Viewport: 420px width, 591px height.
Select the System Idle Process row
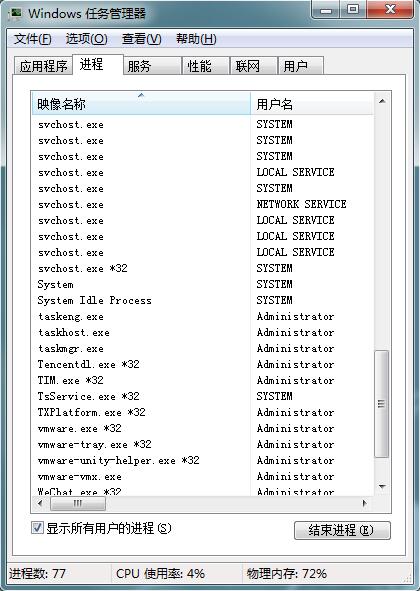[x=202, y=300]
